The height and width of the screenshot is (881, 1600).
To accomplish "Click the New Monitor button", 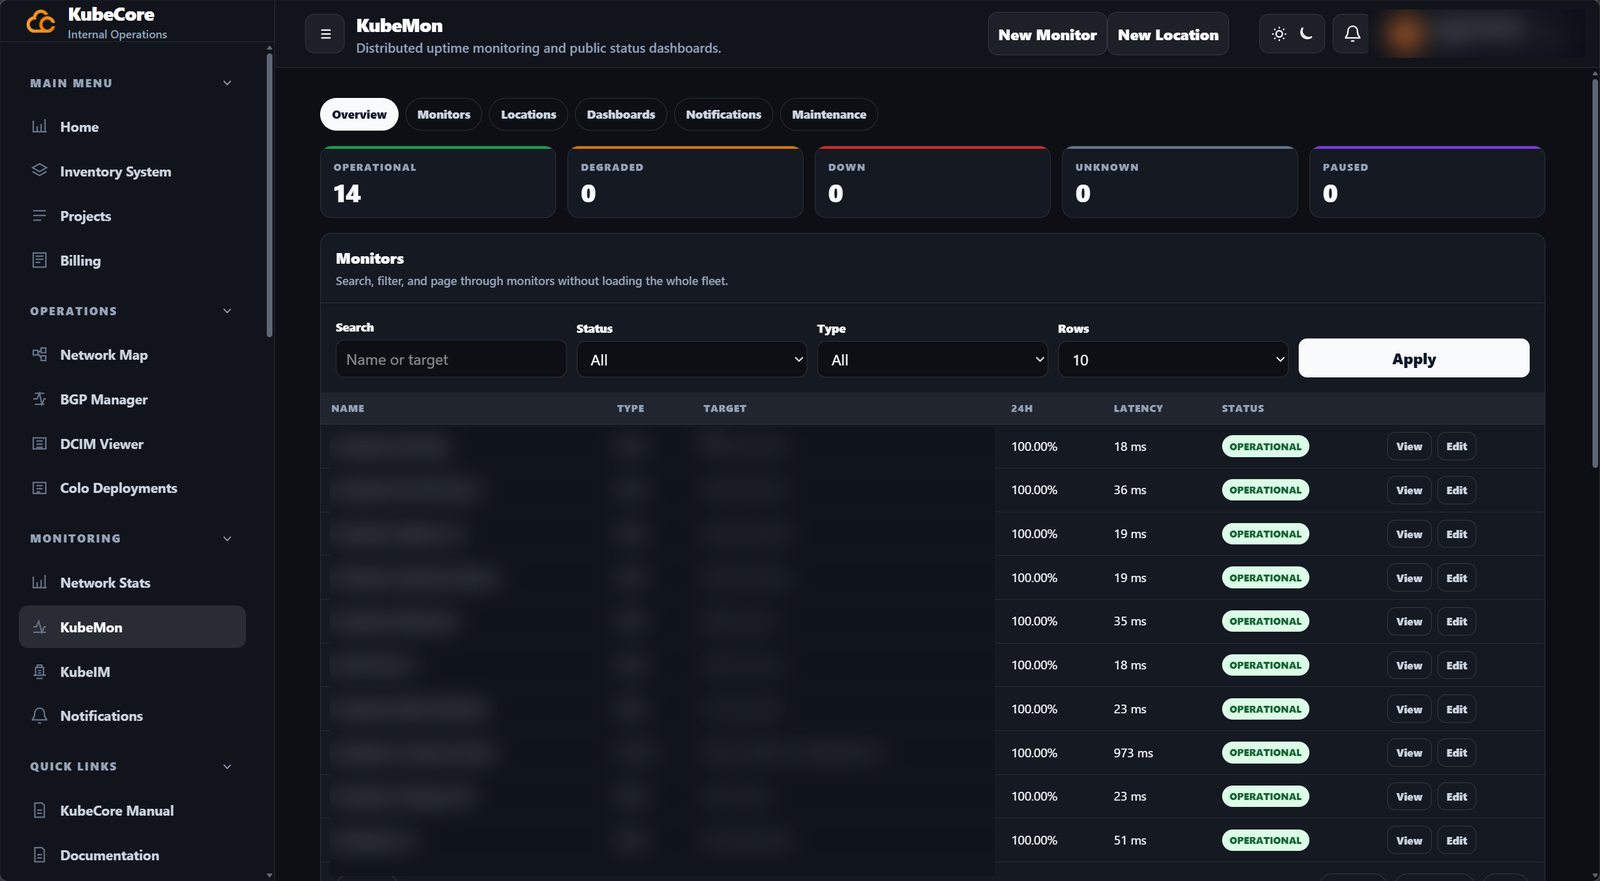I will click(x=1047, y=34).
